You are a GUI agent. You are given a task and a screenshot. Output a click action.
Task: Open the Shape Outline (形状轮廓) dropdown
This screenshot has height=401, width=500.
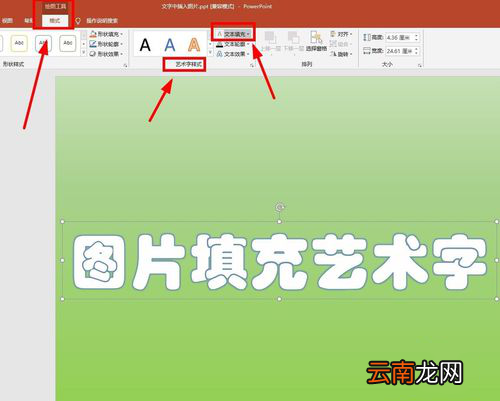106,44
